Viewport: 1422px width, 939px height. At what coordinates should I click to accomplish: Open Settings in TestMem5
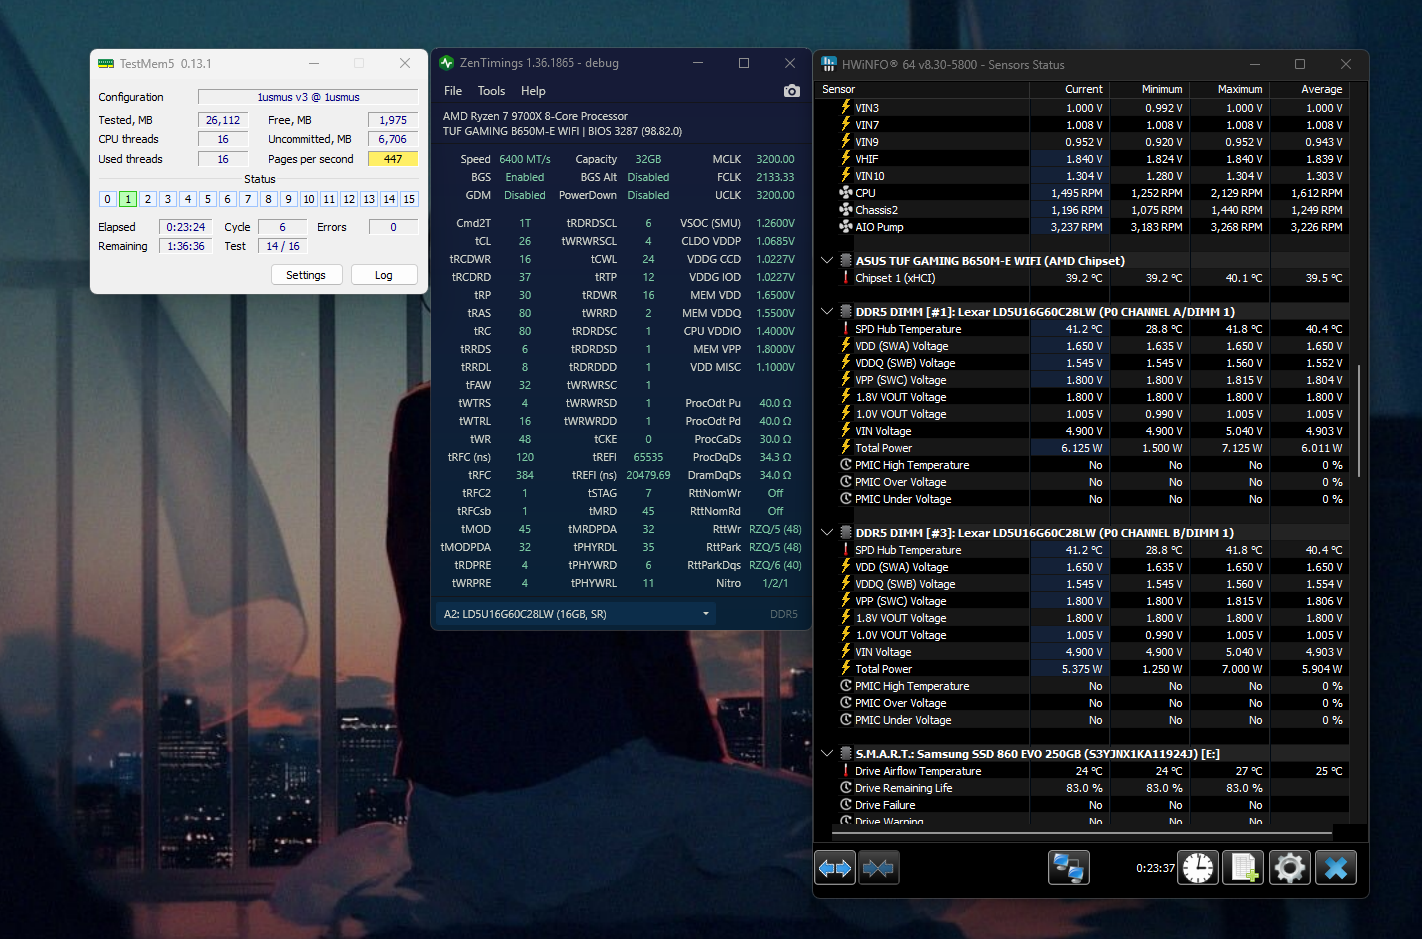pos(306,275)
